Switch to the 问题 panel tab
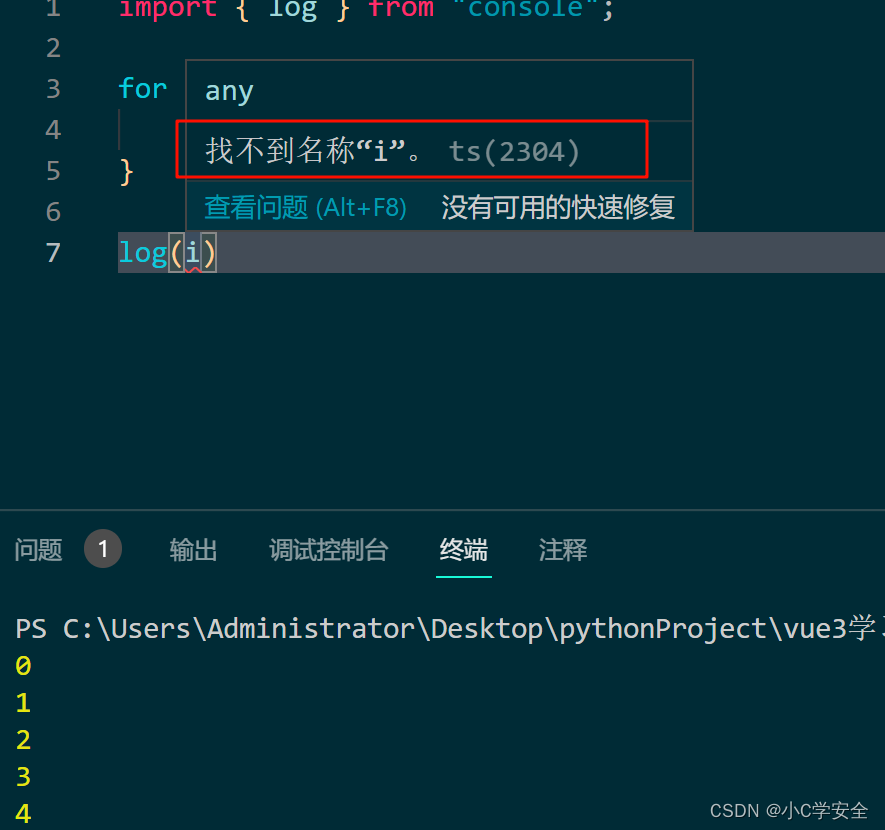This screenshot has width=885, height=830. coord(38,550)
